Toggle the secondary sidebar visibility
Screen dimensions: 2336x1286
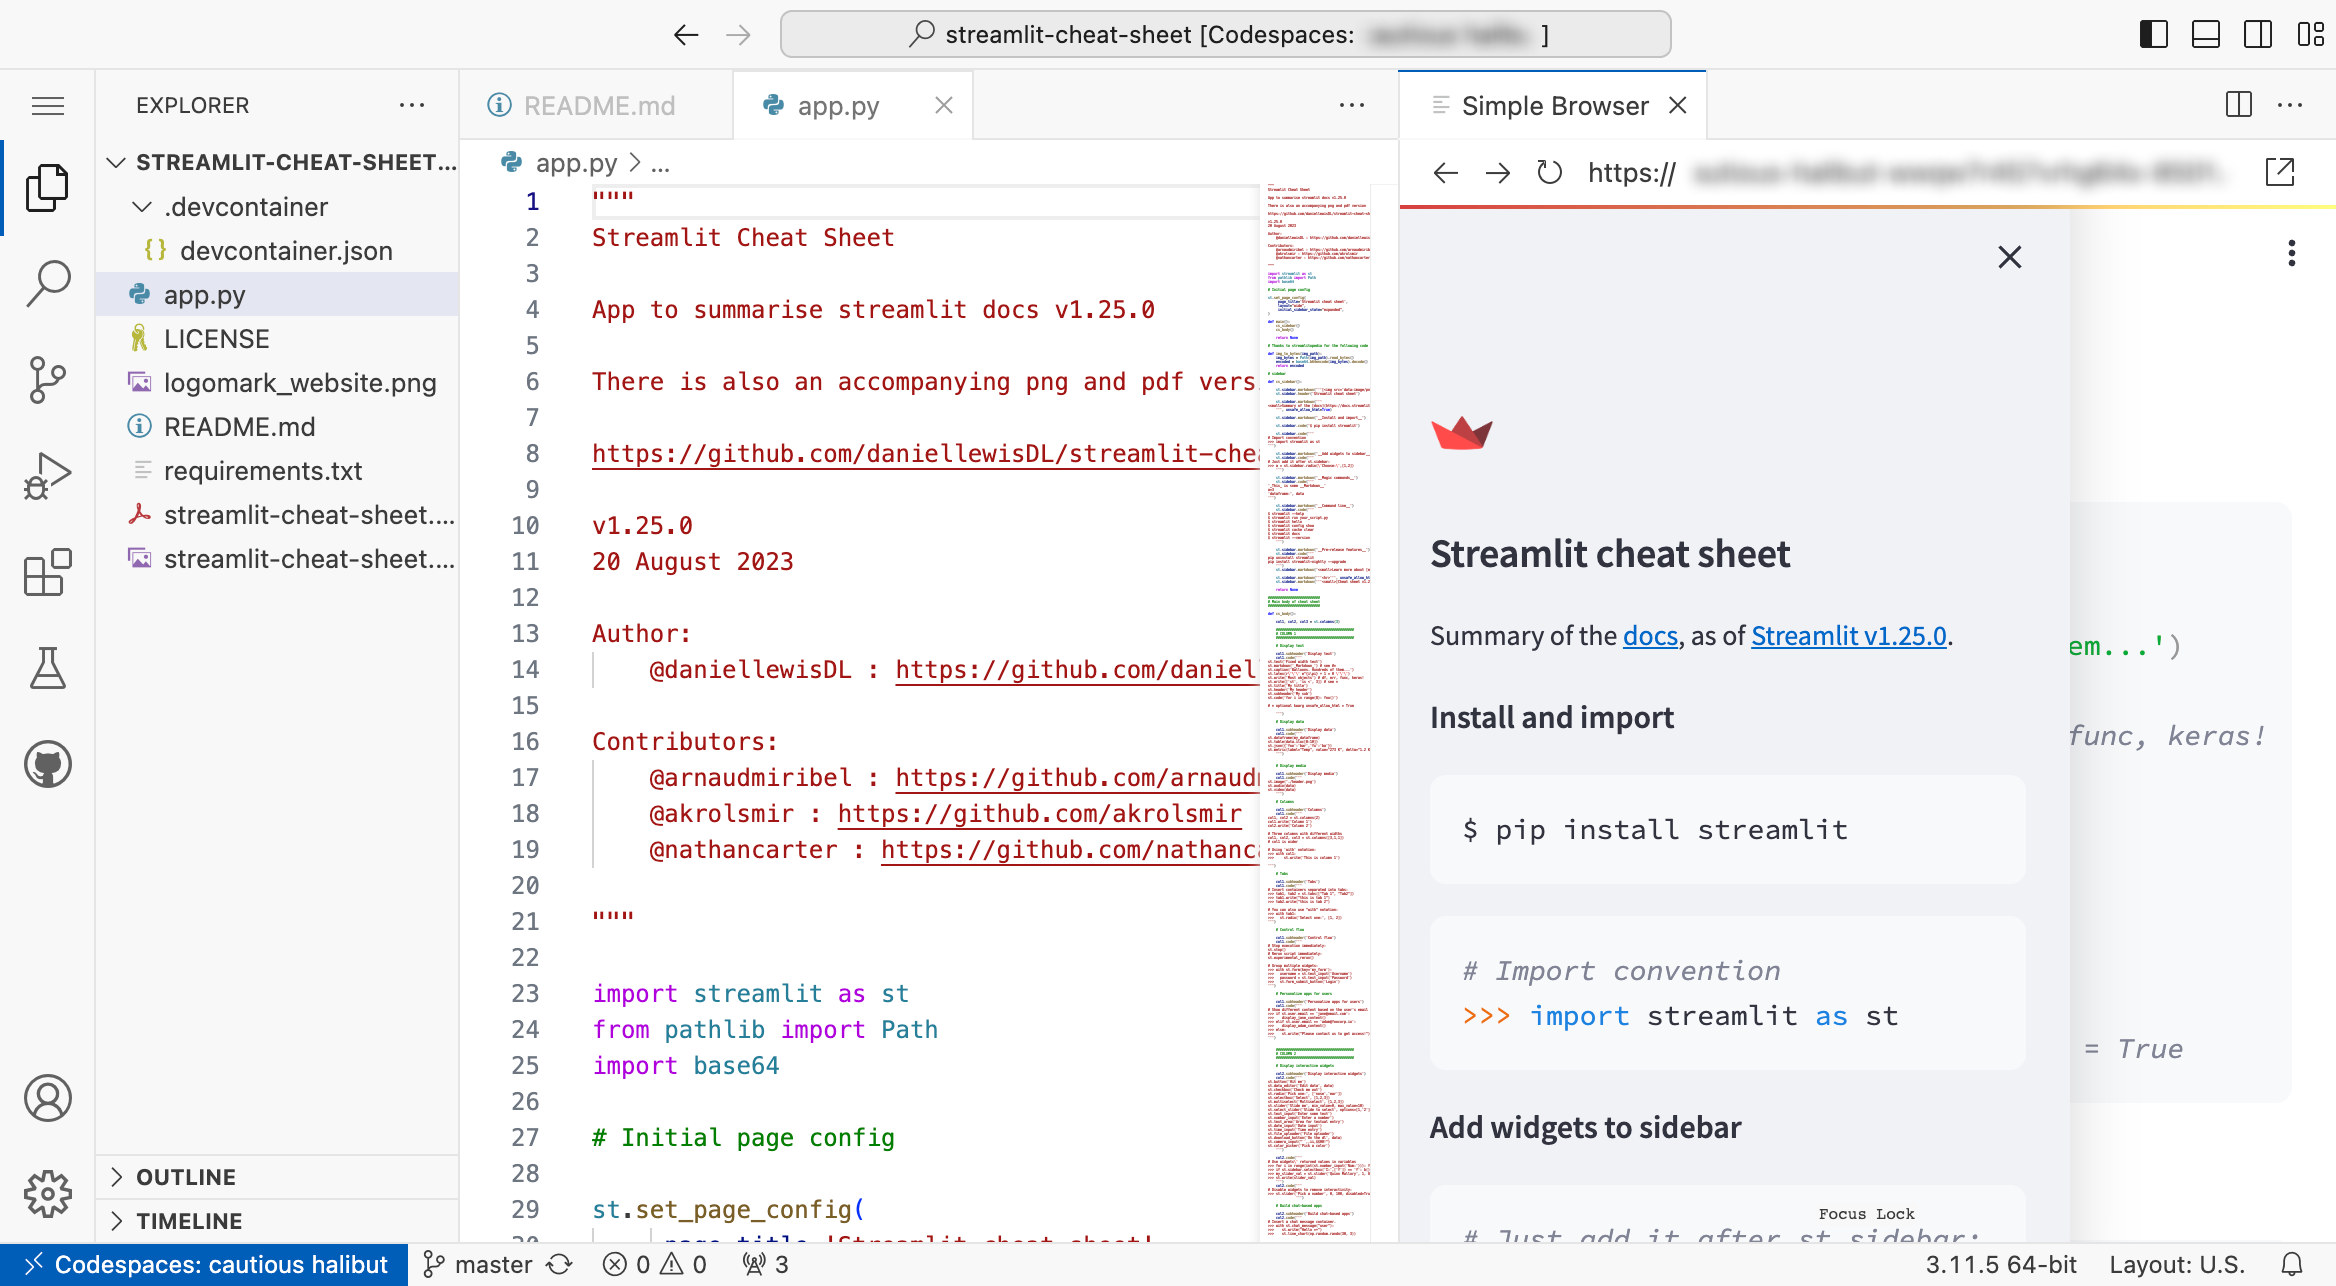[x=2258, y=35]
